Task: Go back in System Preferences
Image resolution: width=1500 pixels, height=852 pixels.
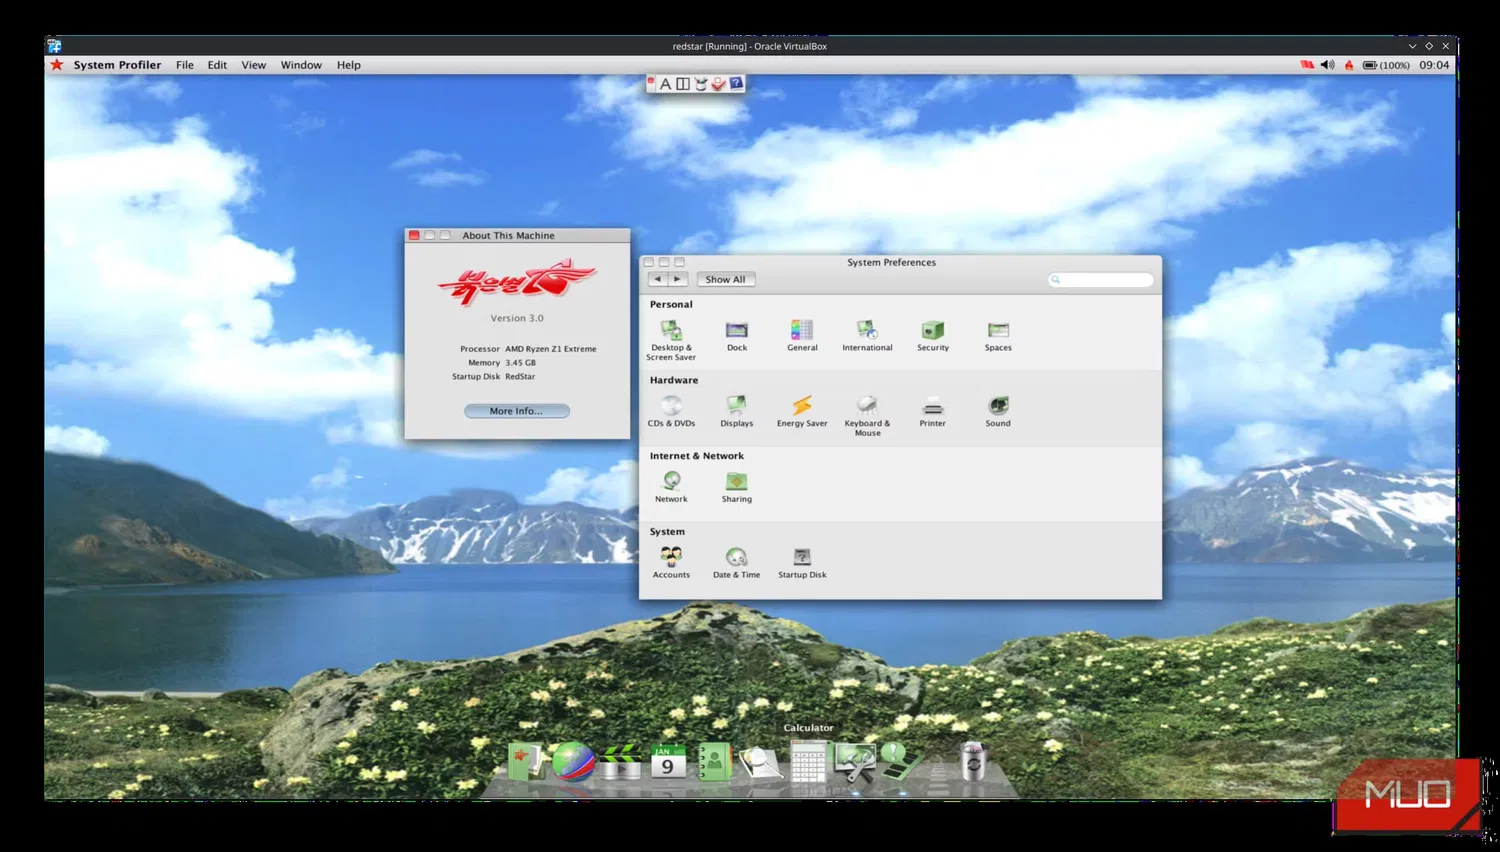Action: (658, 280)
